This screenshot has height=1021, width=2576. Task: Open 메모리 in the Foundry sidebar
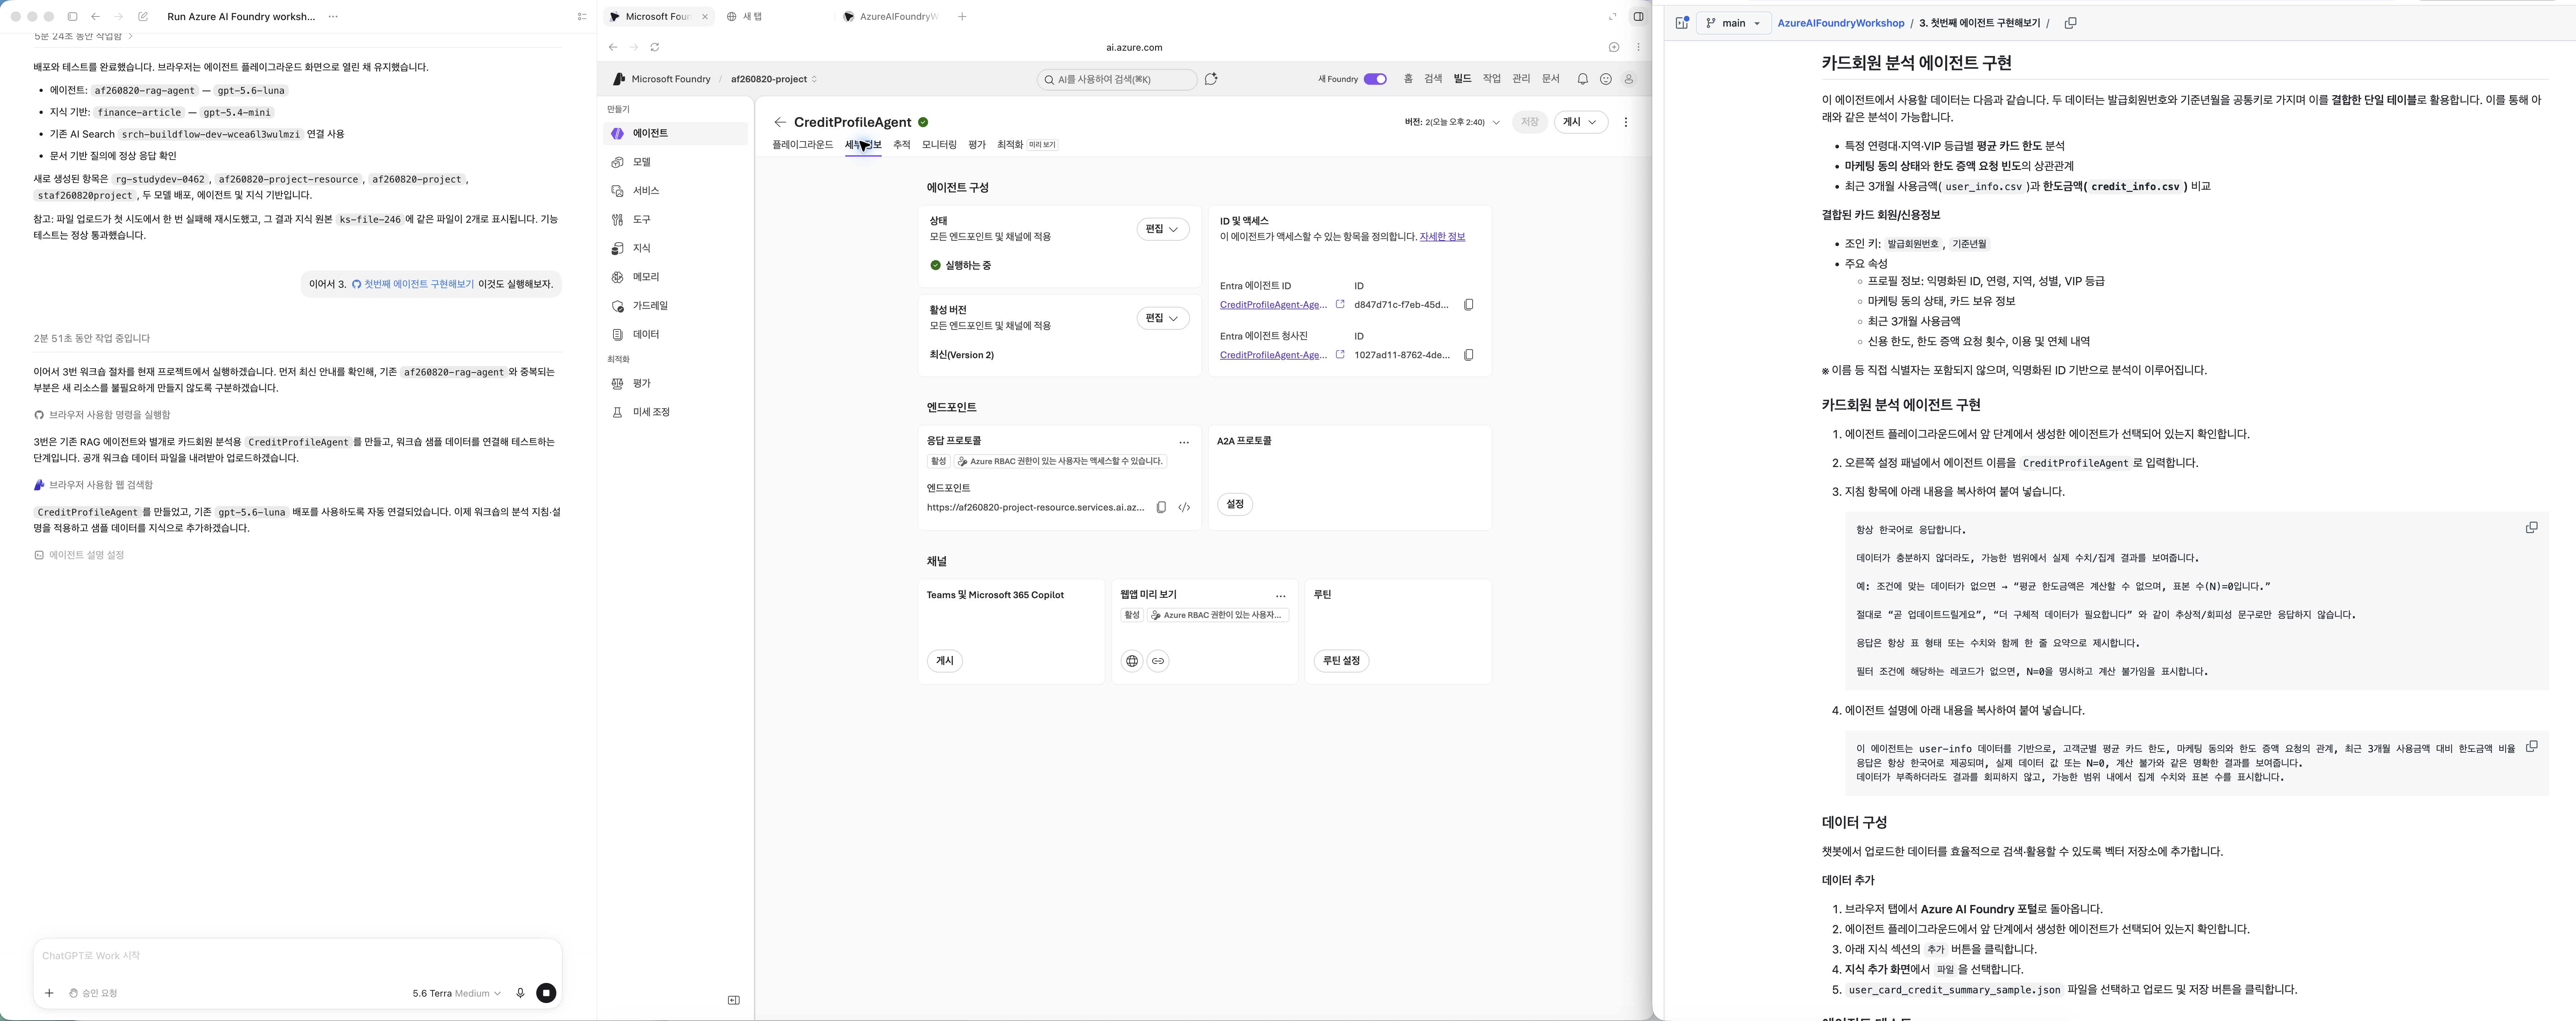click(x=675, y=277)
